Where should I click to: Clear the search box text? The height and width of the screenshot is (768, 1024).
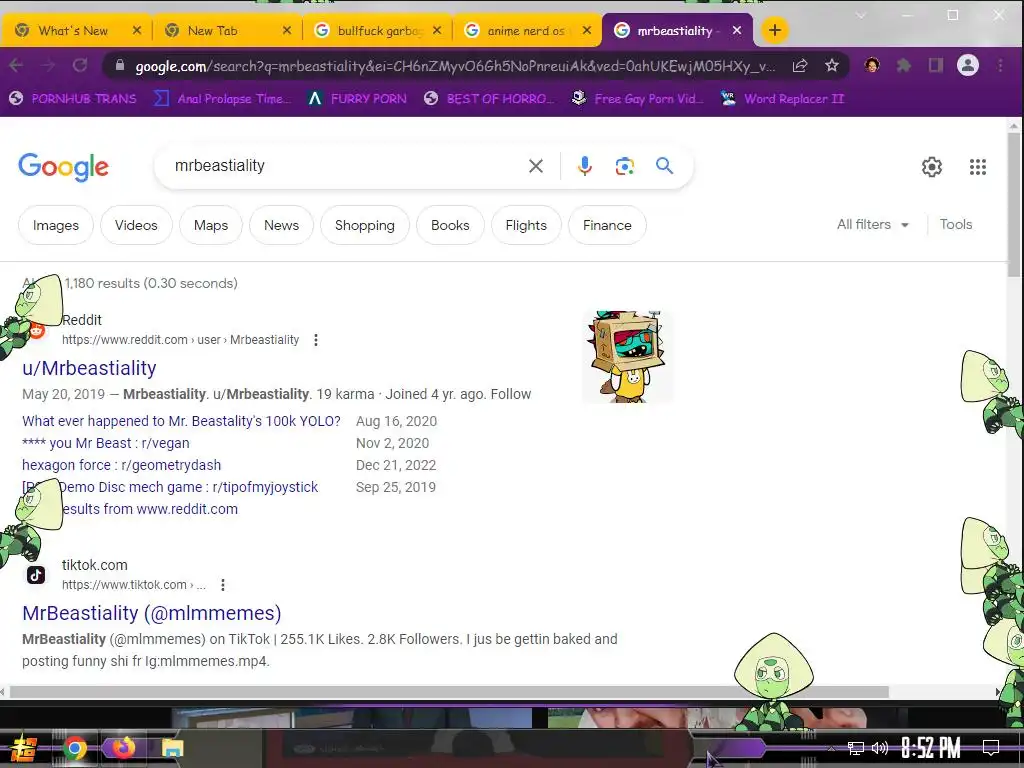point(536,166)
